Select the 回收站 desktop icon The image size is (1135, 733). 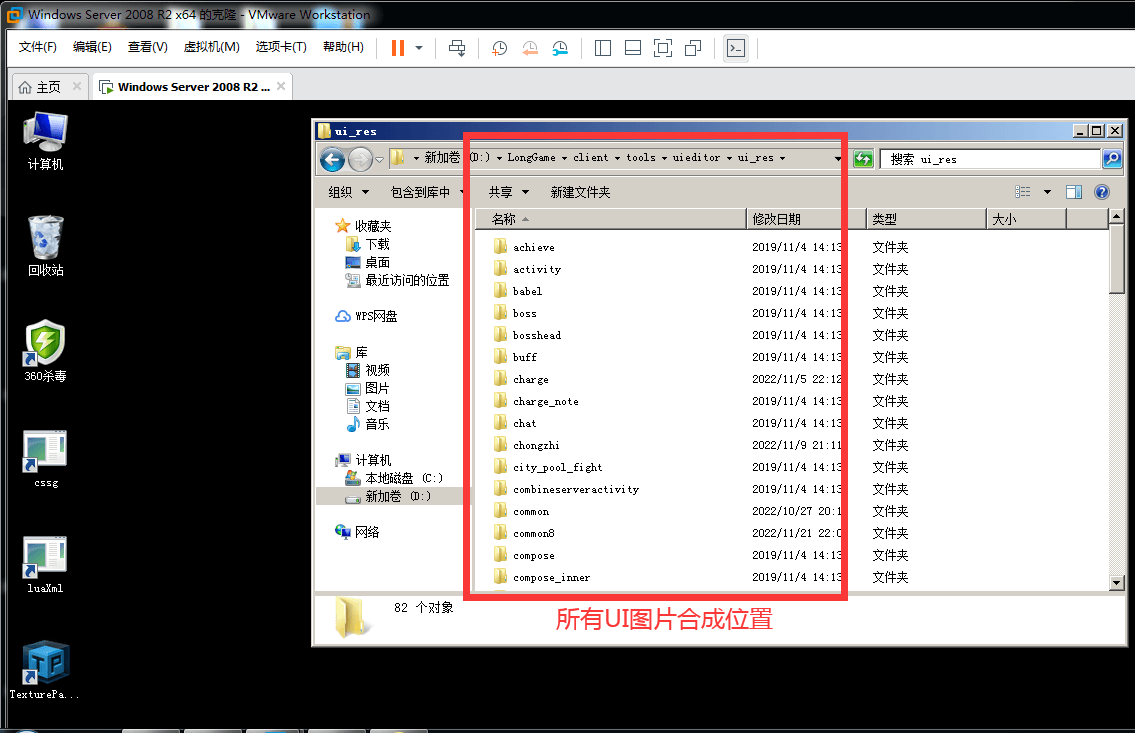(x=45, y=246)
